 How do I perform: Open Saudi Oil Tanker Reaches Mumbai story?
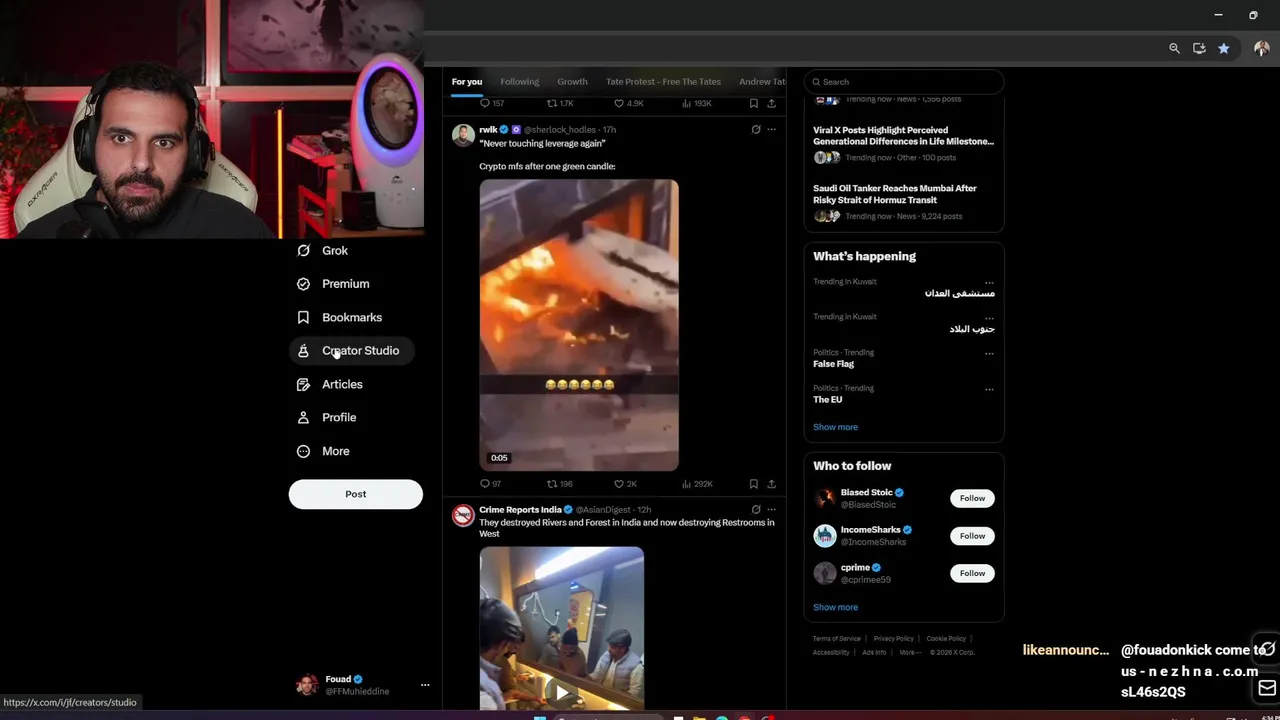point(903,202)
